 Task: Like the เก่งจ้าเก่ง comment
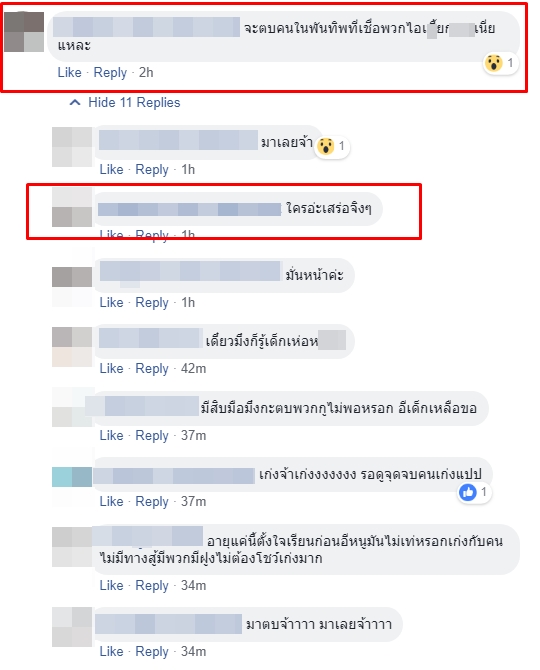[111, 501]
